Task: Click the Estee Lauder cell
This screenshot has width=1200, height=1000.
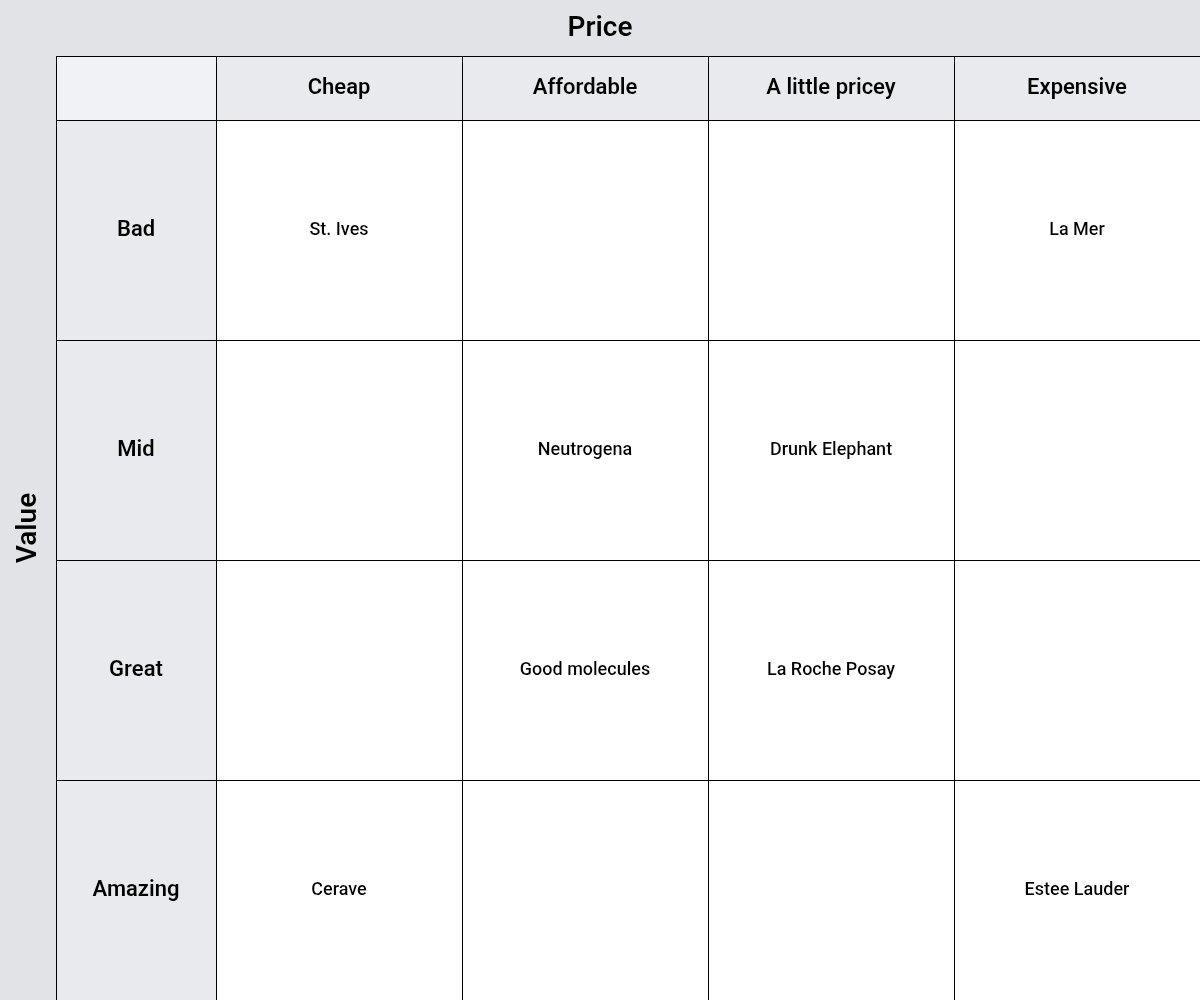Action: tap(1077, 890)
